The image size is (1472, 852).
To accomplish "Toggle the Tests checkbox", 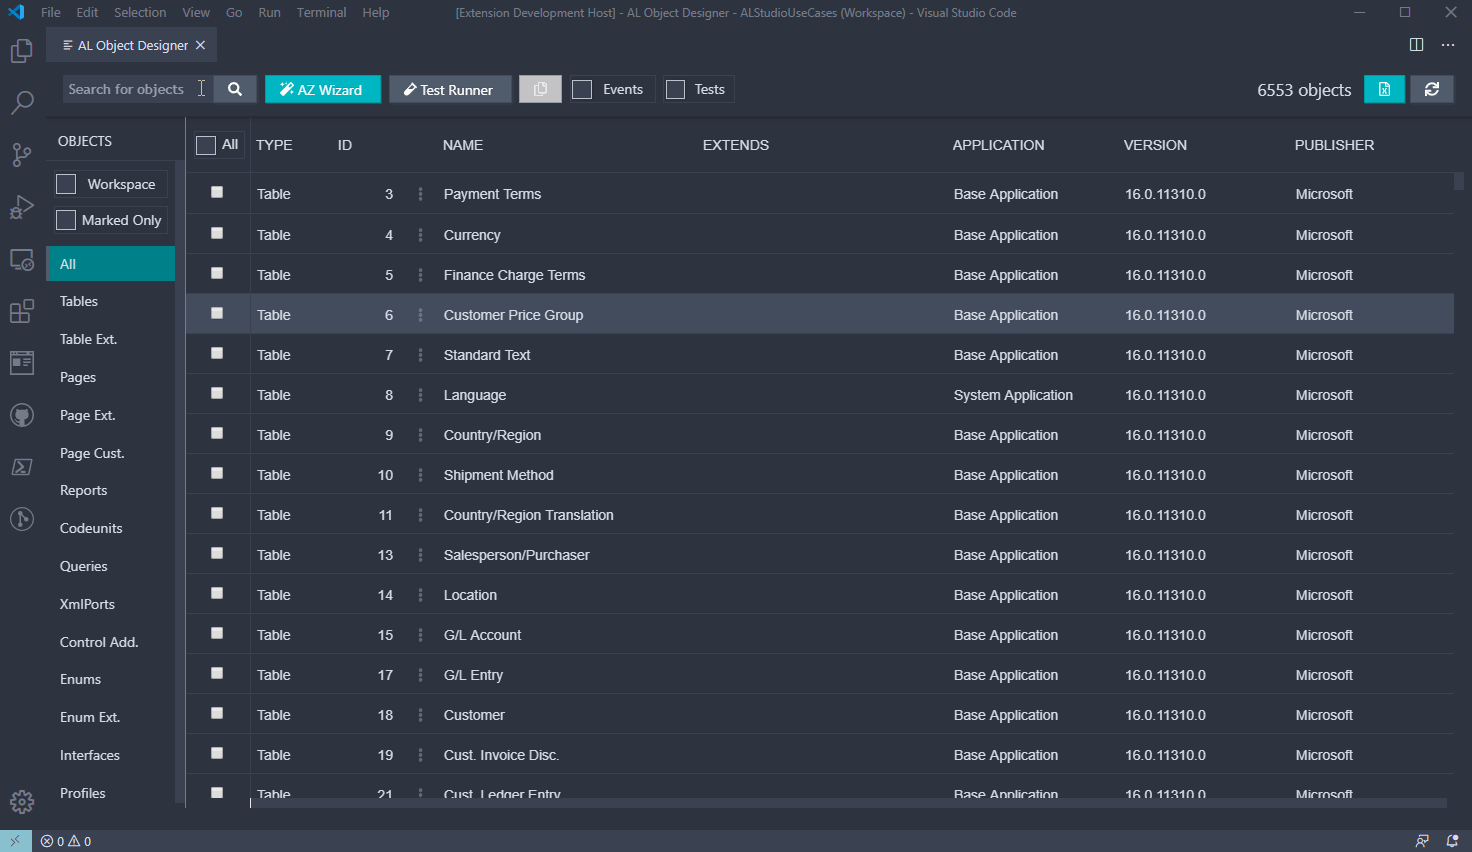I will click(x=676, y=90).
